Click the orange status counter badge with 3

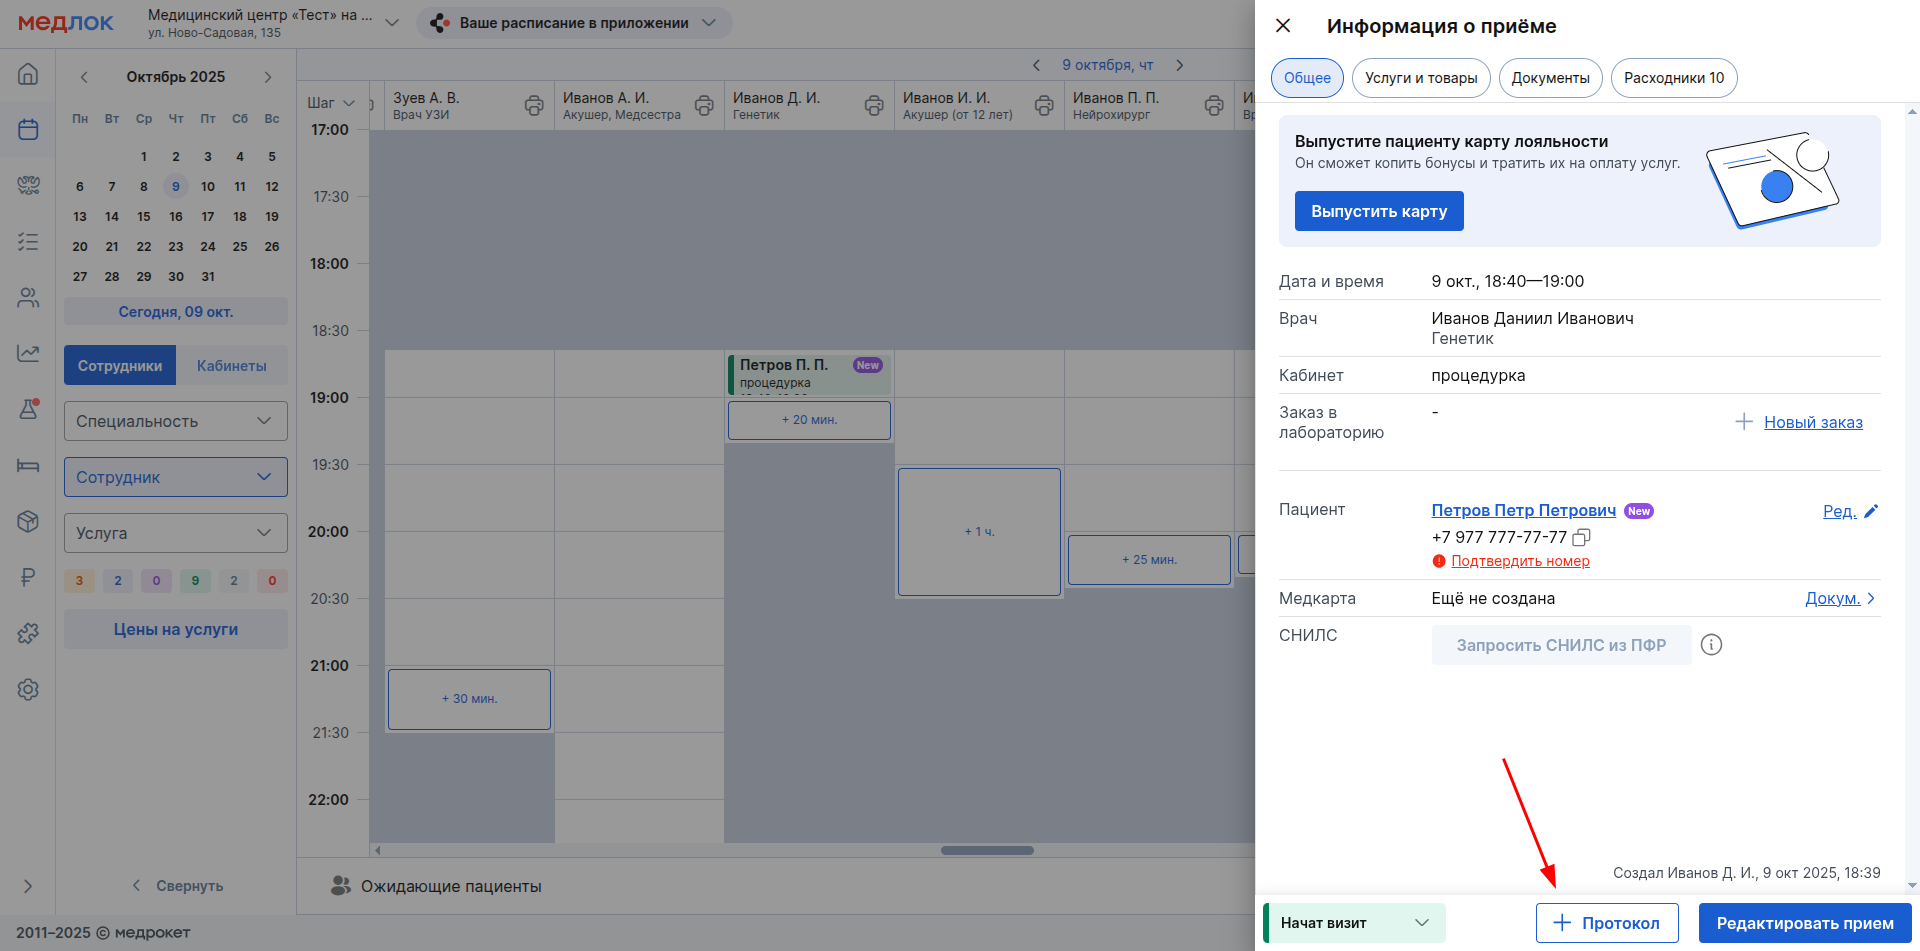coord(80,581)
